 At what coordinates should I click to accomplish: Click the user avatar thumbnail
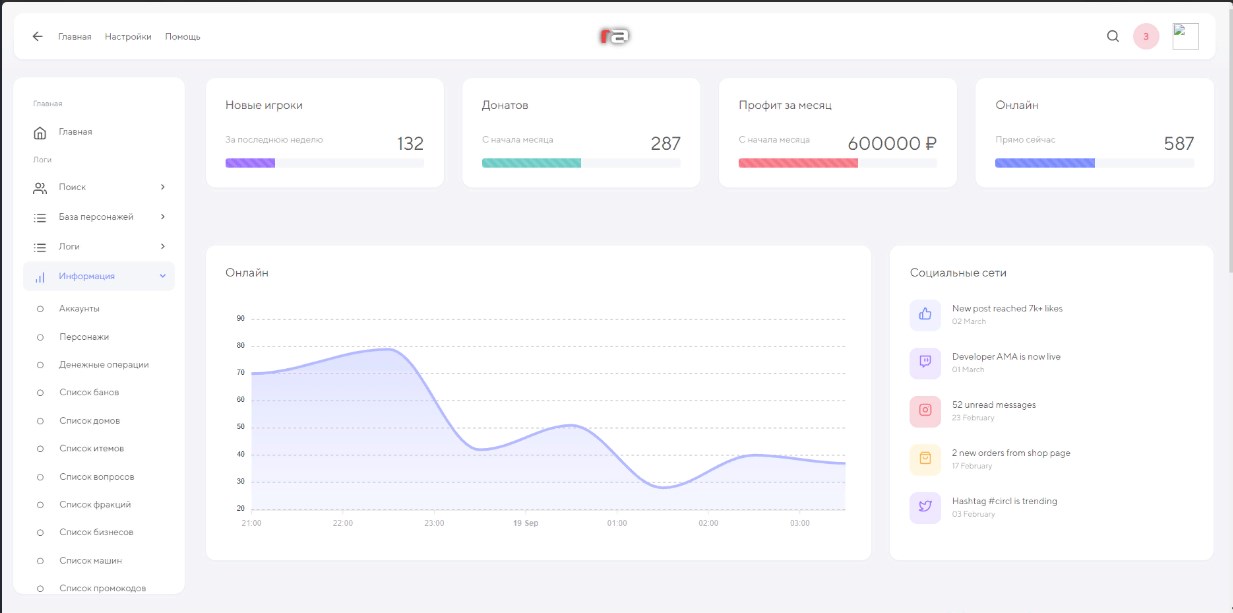tap(1186, 36)
